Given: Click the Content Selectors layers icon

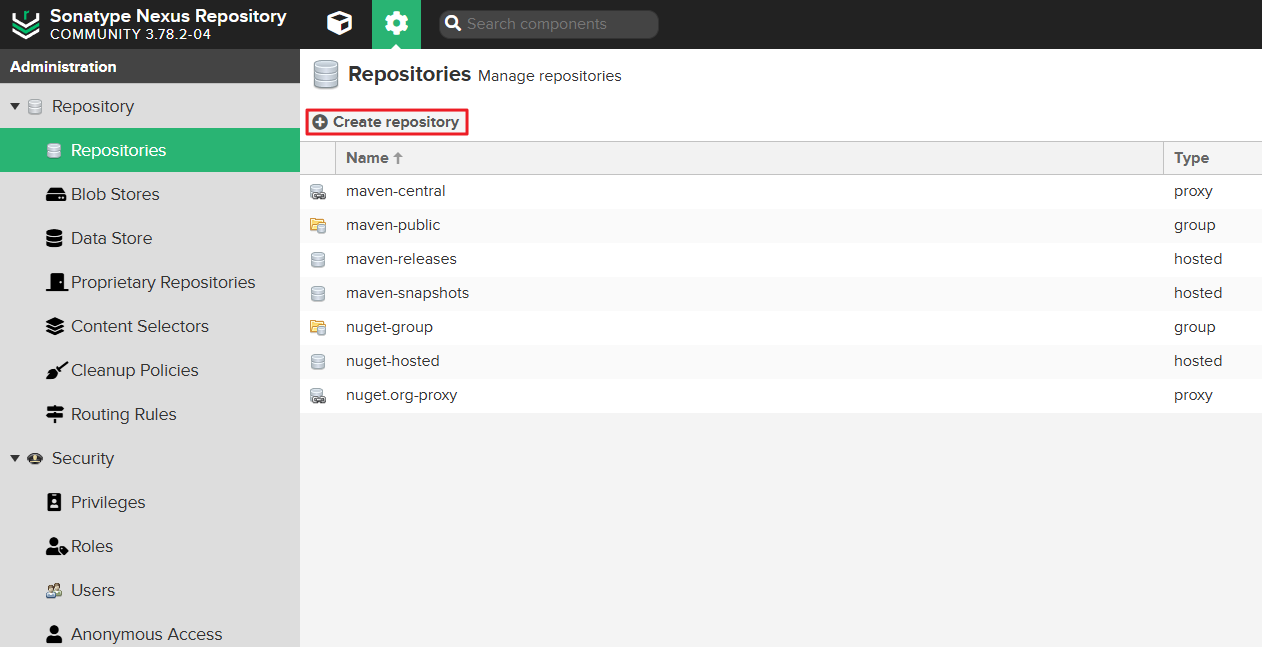Looking at the screenshot, I should tap(55, 326).
